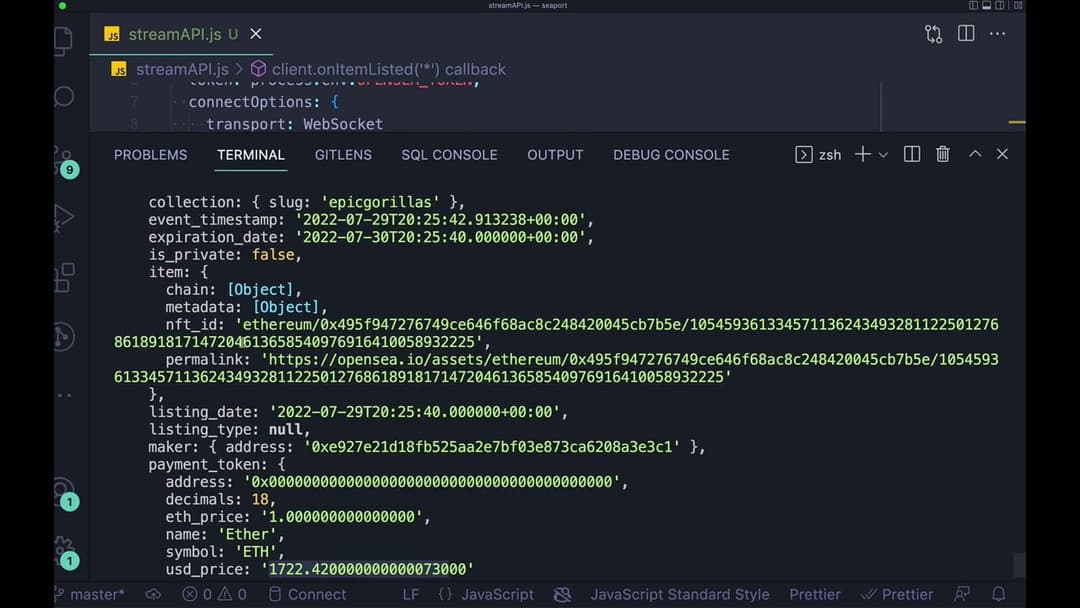
Task: Click the master branch in status bar
Action: click(x=90, y=594)
